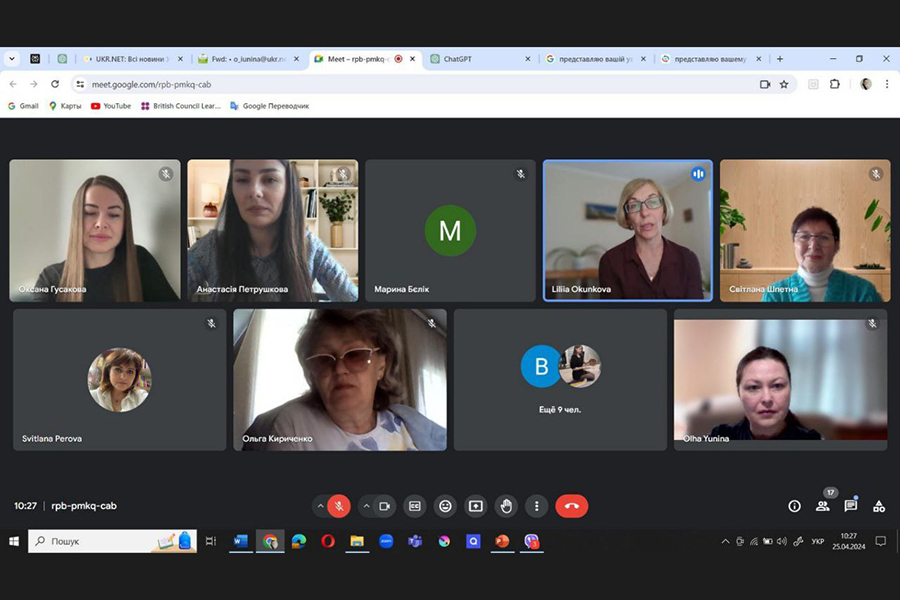Switch keyboard language УКР indicator
The width and height of the screenshot is (900, 600).
(818, 541)
